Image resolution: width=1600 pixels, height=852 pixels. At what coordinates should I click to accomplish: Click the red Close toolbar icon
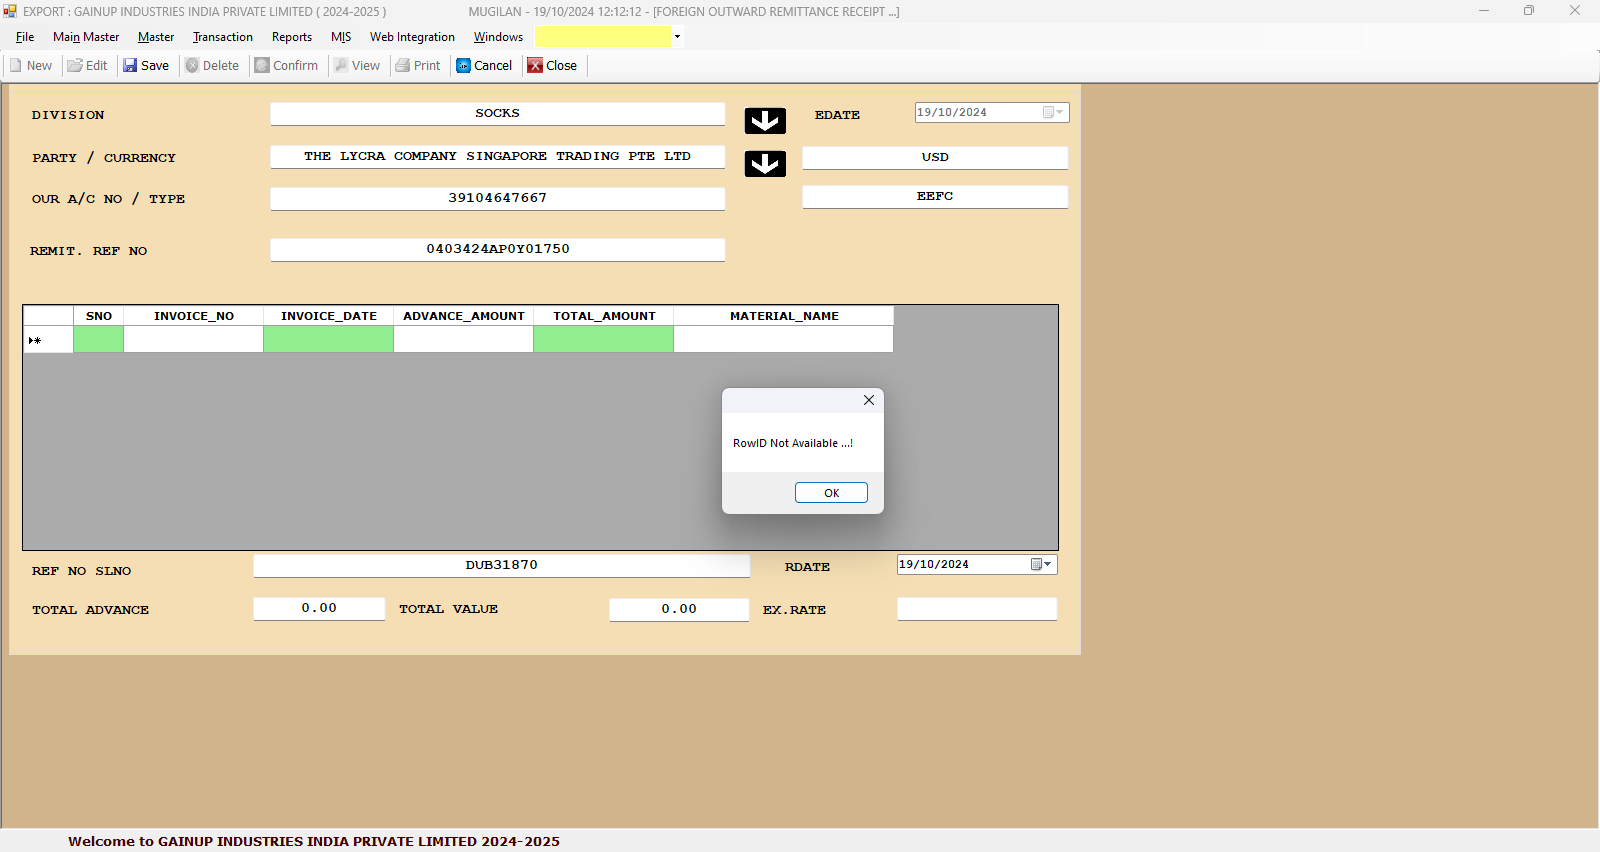point(535,66)
